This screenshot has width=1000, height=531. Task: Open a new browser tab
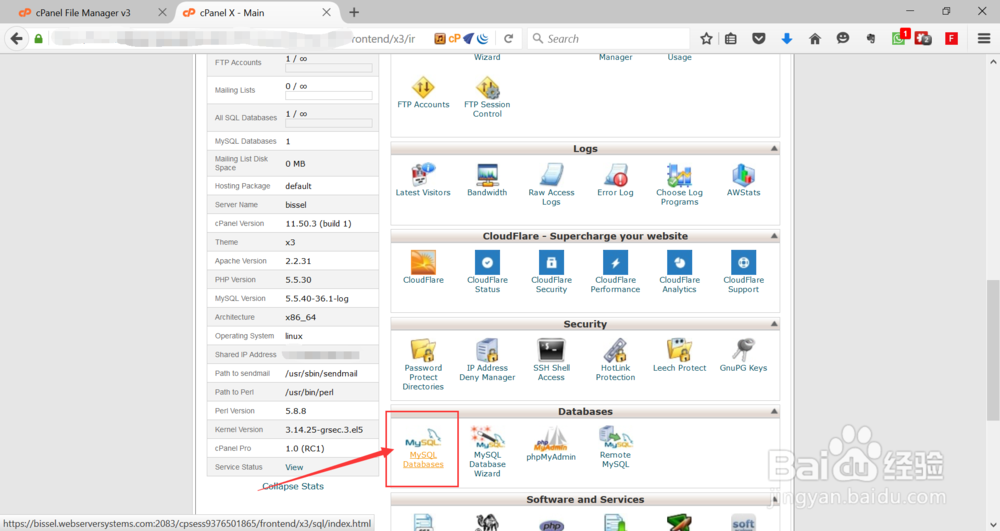(354, 12)
